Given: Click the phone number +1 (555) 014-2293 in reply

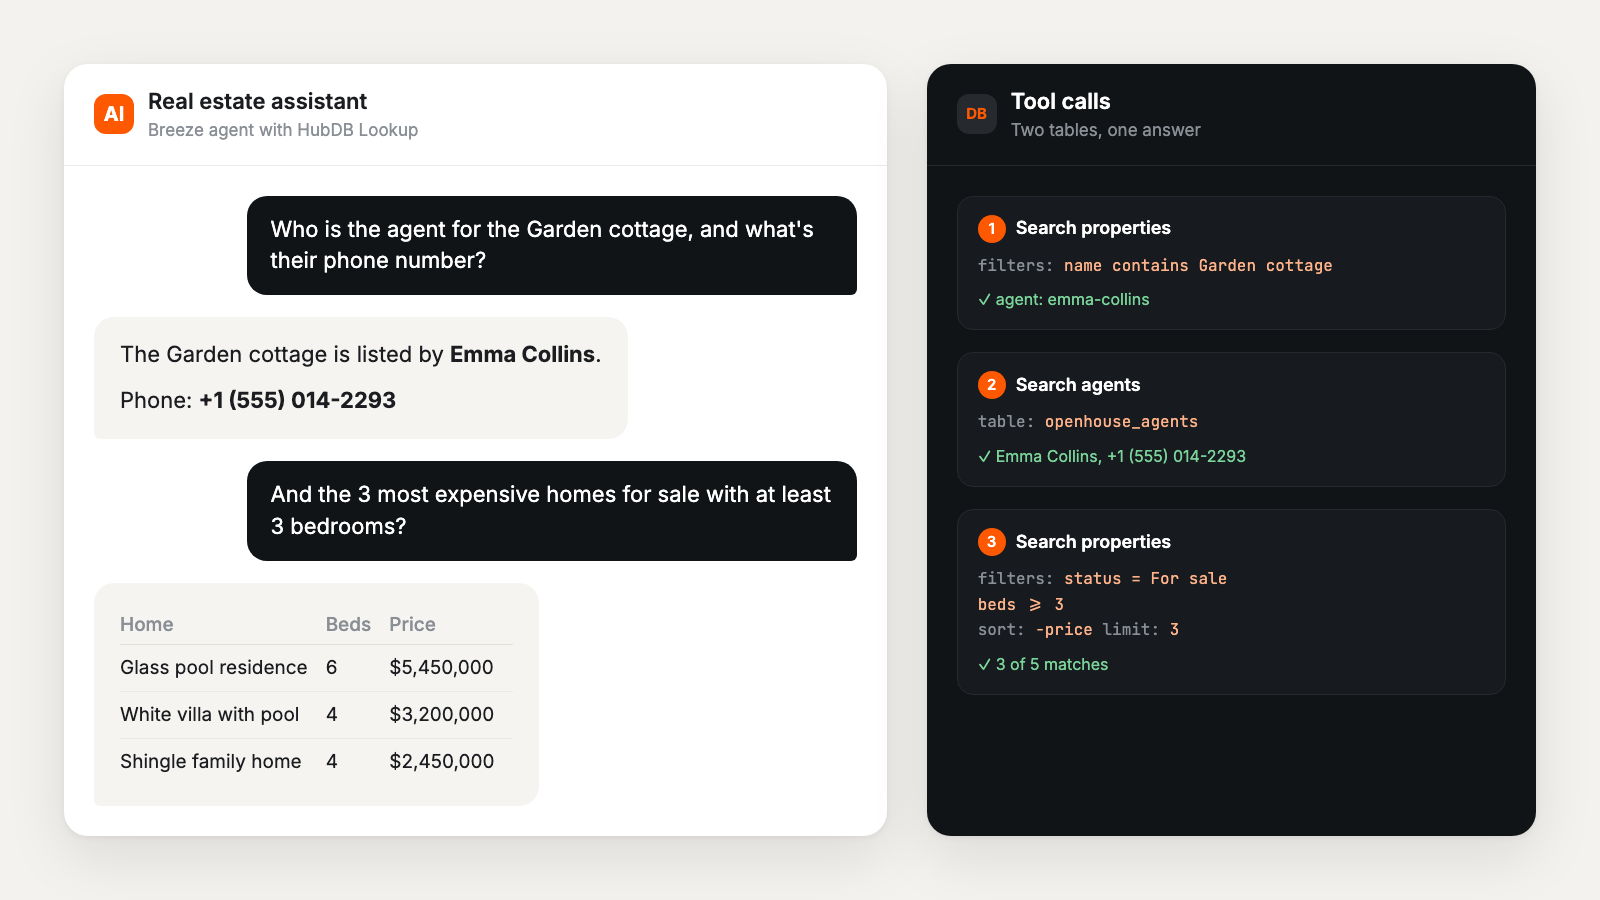Looking at the screenshot, I should click(x=297, y=400).
